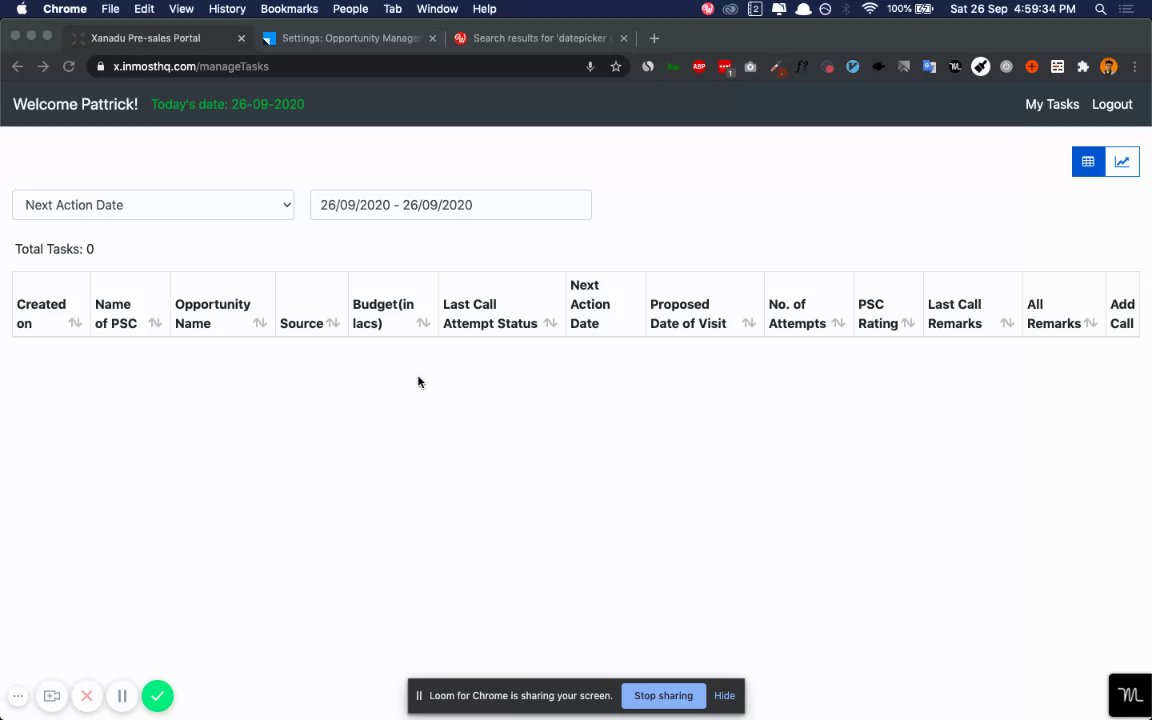Bookmark this page with star icon
Viewport: 1152px width, 720px height.
coord(616,66)
